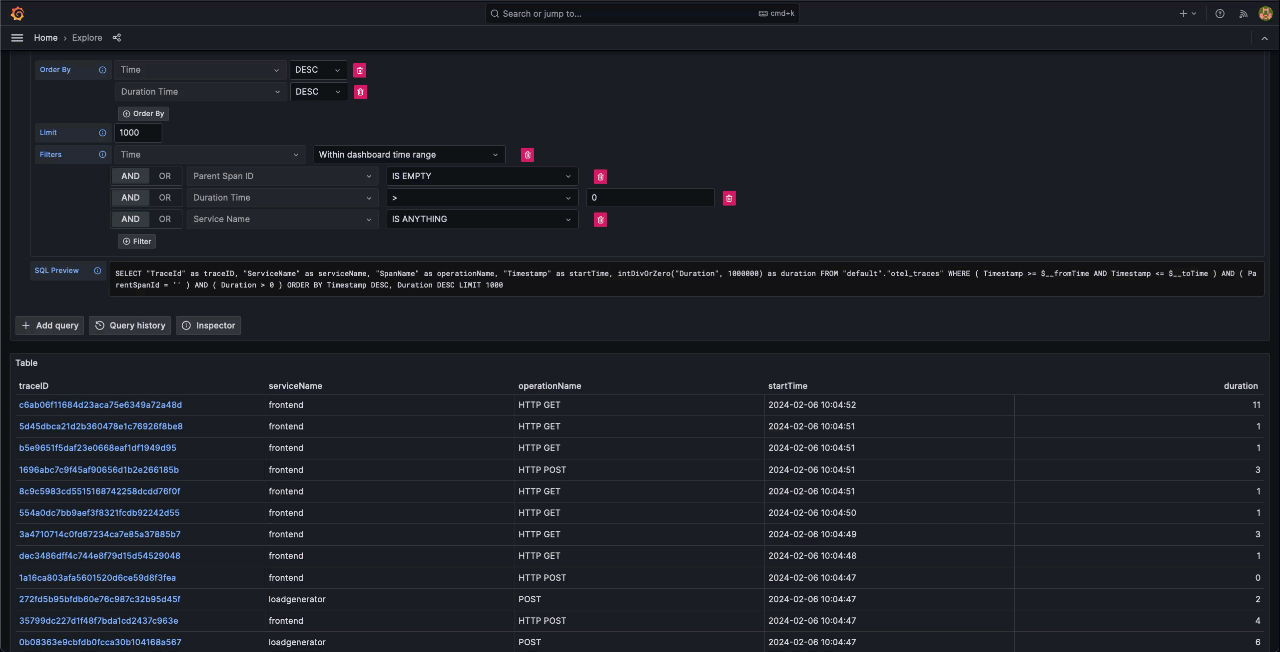Switch Duration Time filter to OR

point(165,198)
